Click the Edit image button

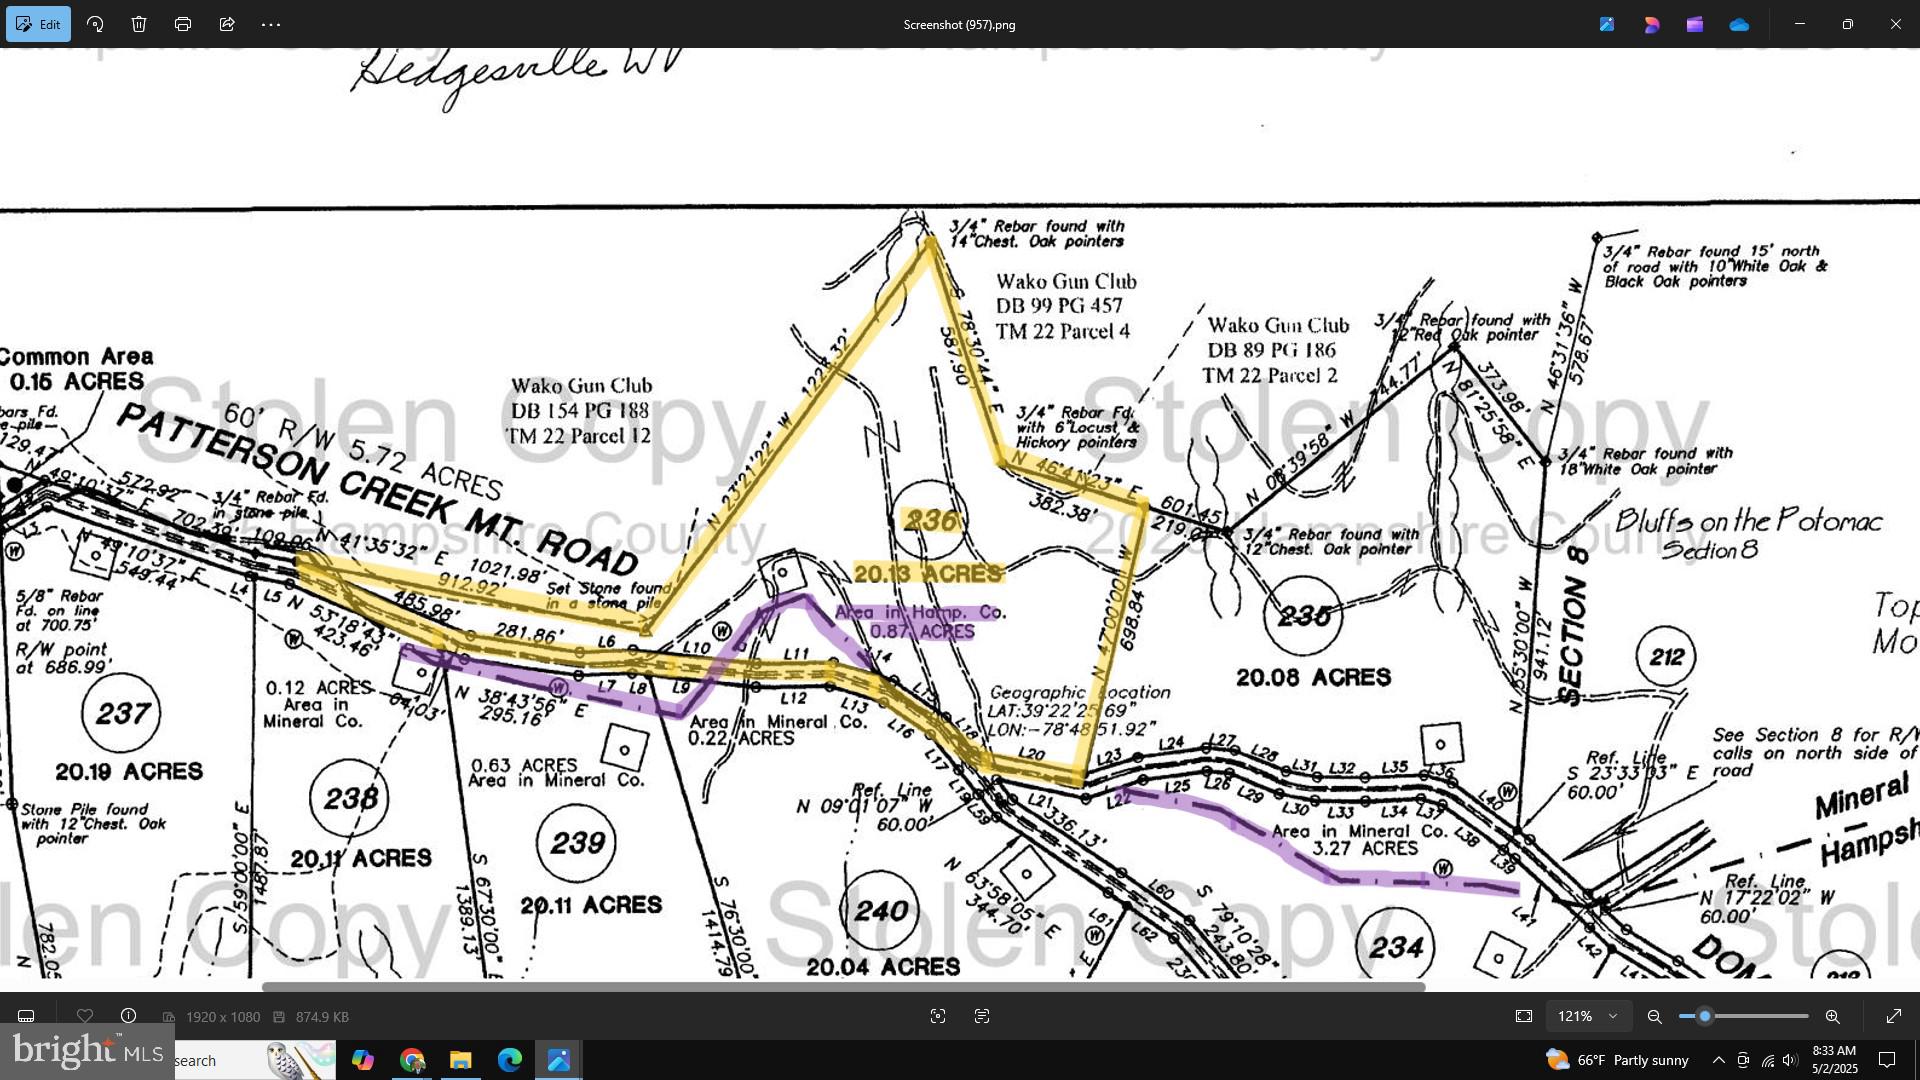coord(38,24)
